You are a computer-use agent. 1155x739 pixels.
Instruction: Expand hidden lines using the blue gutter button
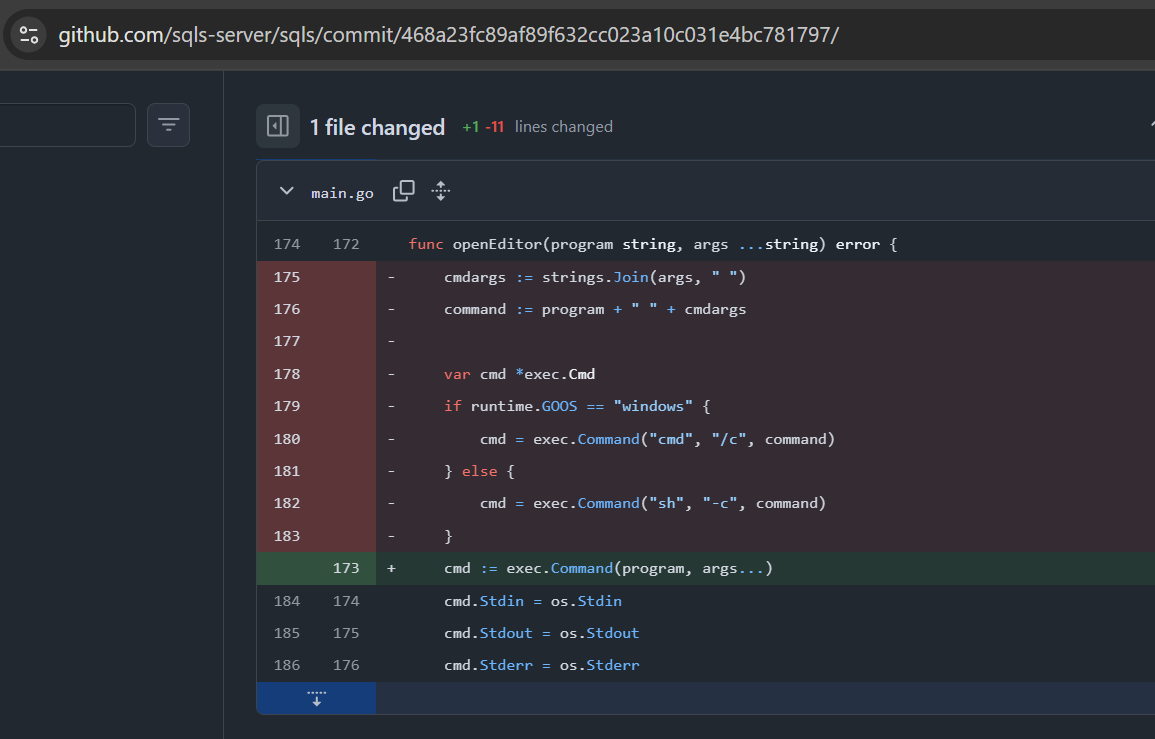316,697
